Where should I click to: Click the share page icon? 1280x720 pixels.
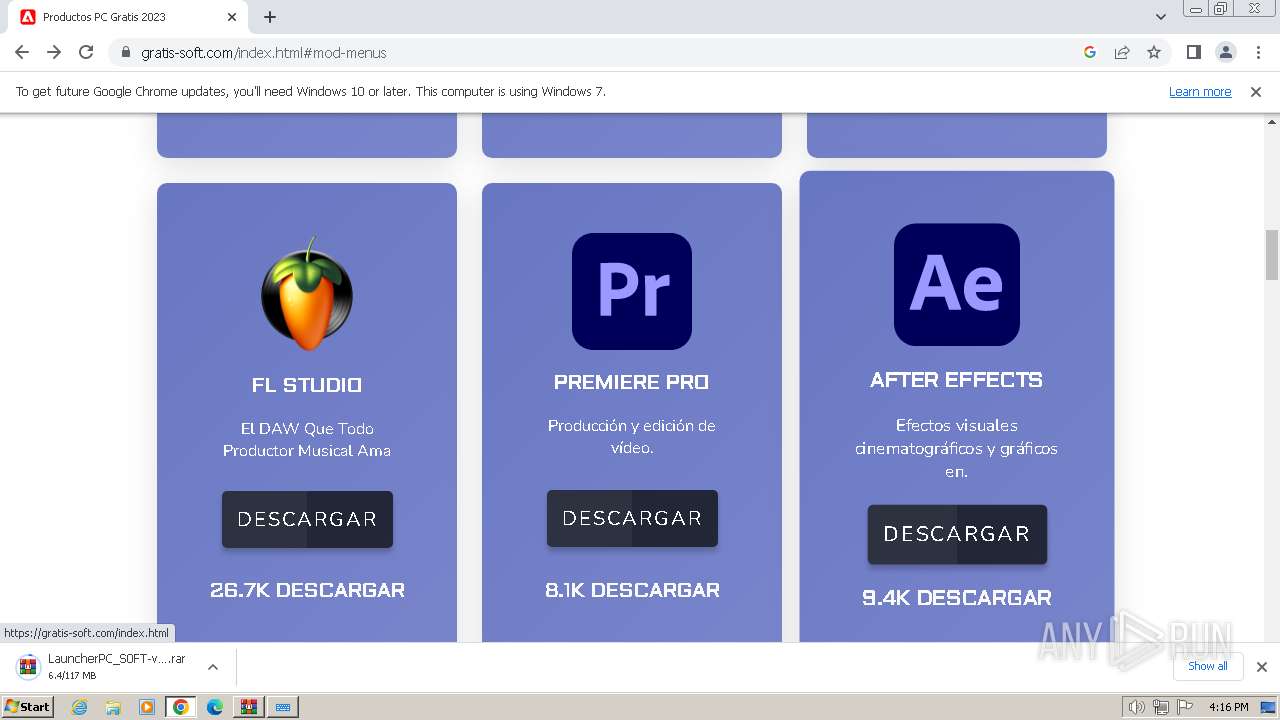(1122, 52)
